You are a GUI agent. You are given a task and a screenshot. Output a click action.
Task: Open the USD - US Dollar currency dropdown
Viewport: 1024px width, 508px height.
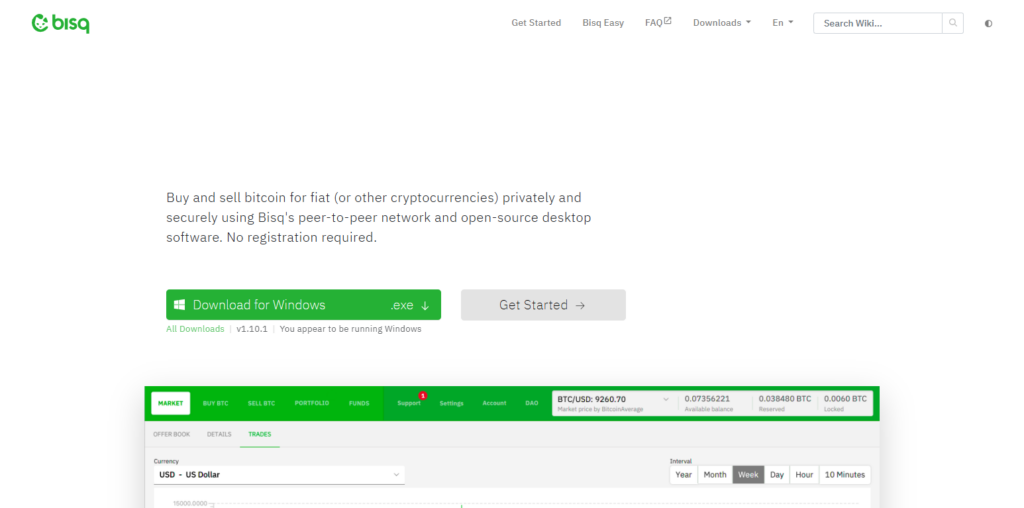point(279,475)
